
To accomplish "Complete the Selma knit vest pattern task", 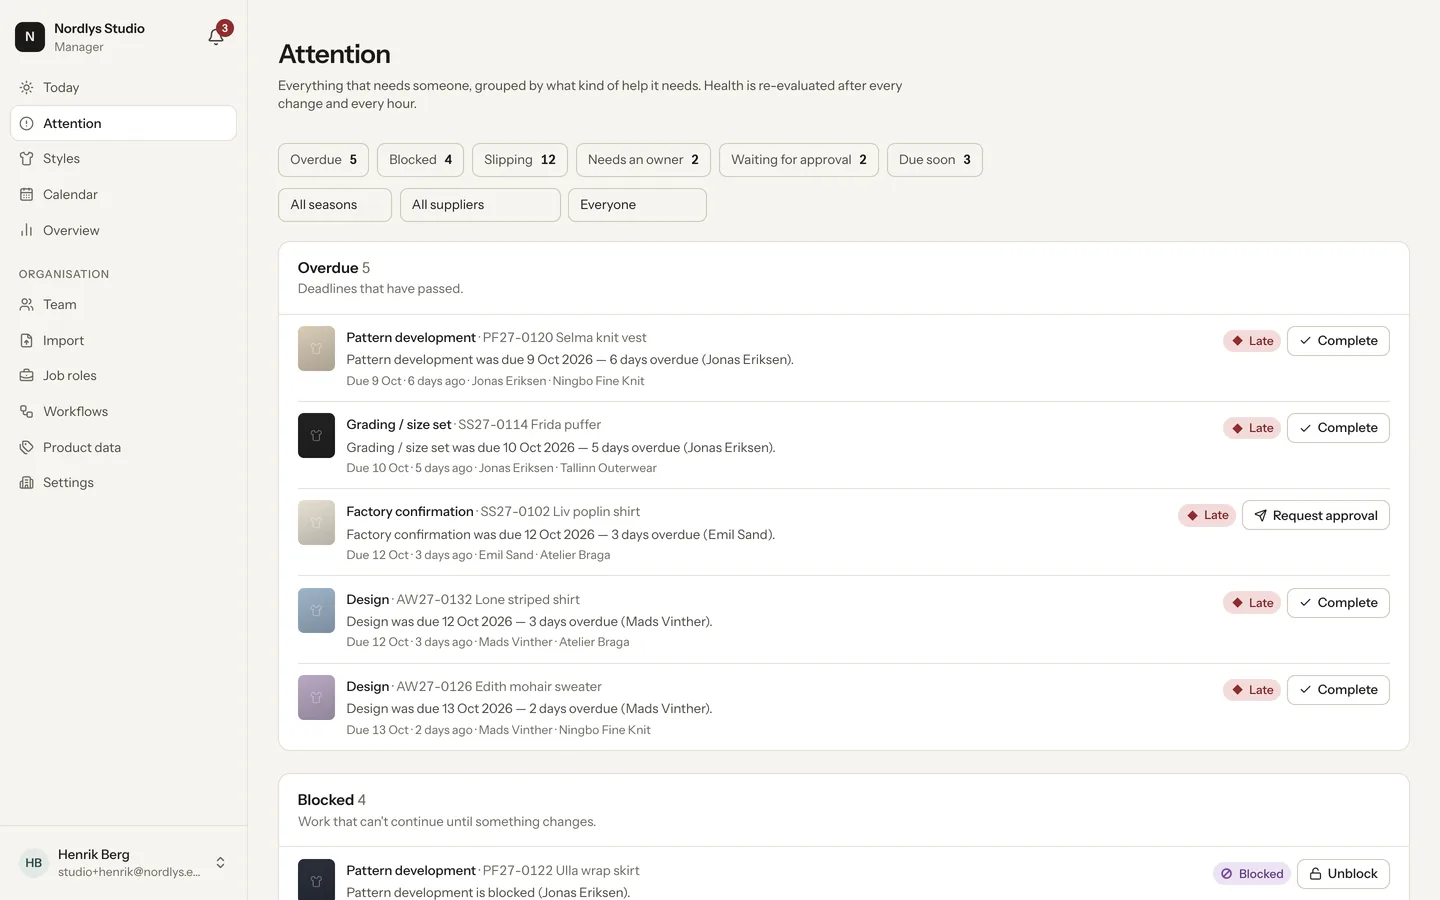I will point(1338,341).
